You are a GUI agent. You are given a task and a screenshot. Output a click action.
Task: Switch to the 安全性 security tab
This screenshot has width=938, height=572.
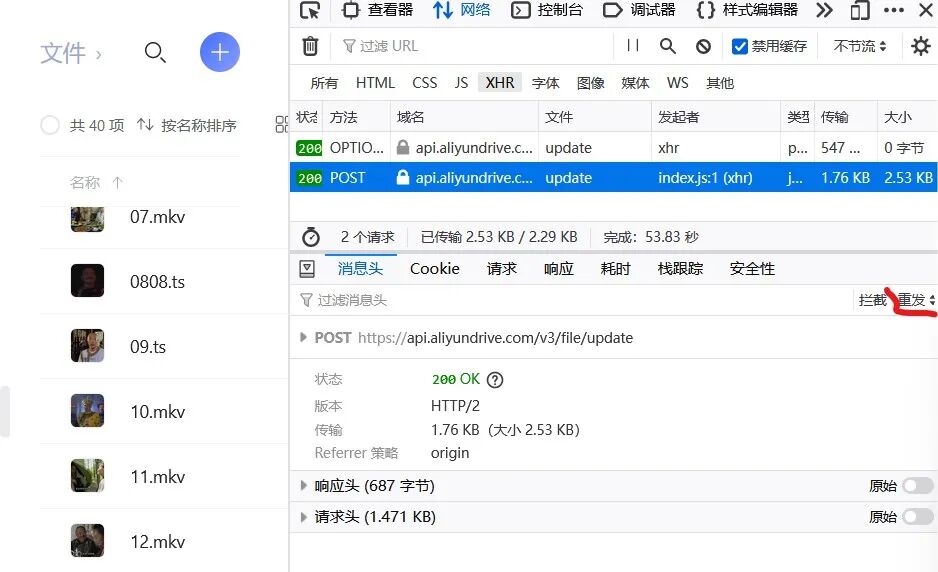coord(752,269)
